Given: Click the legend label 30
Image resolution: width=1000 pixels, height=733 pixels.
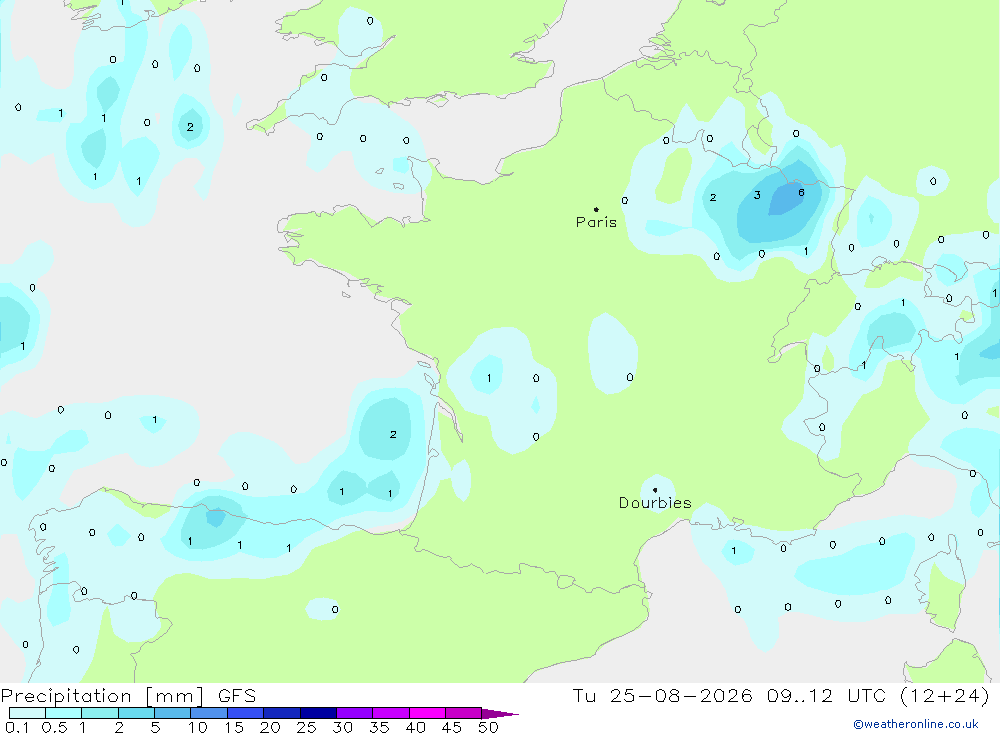Looking at the screenshot, I should click(x=343, y=727).
